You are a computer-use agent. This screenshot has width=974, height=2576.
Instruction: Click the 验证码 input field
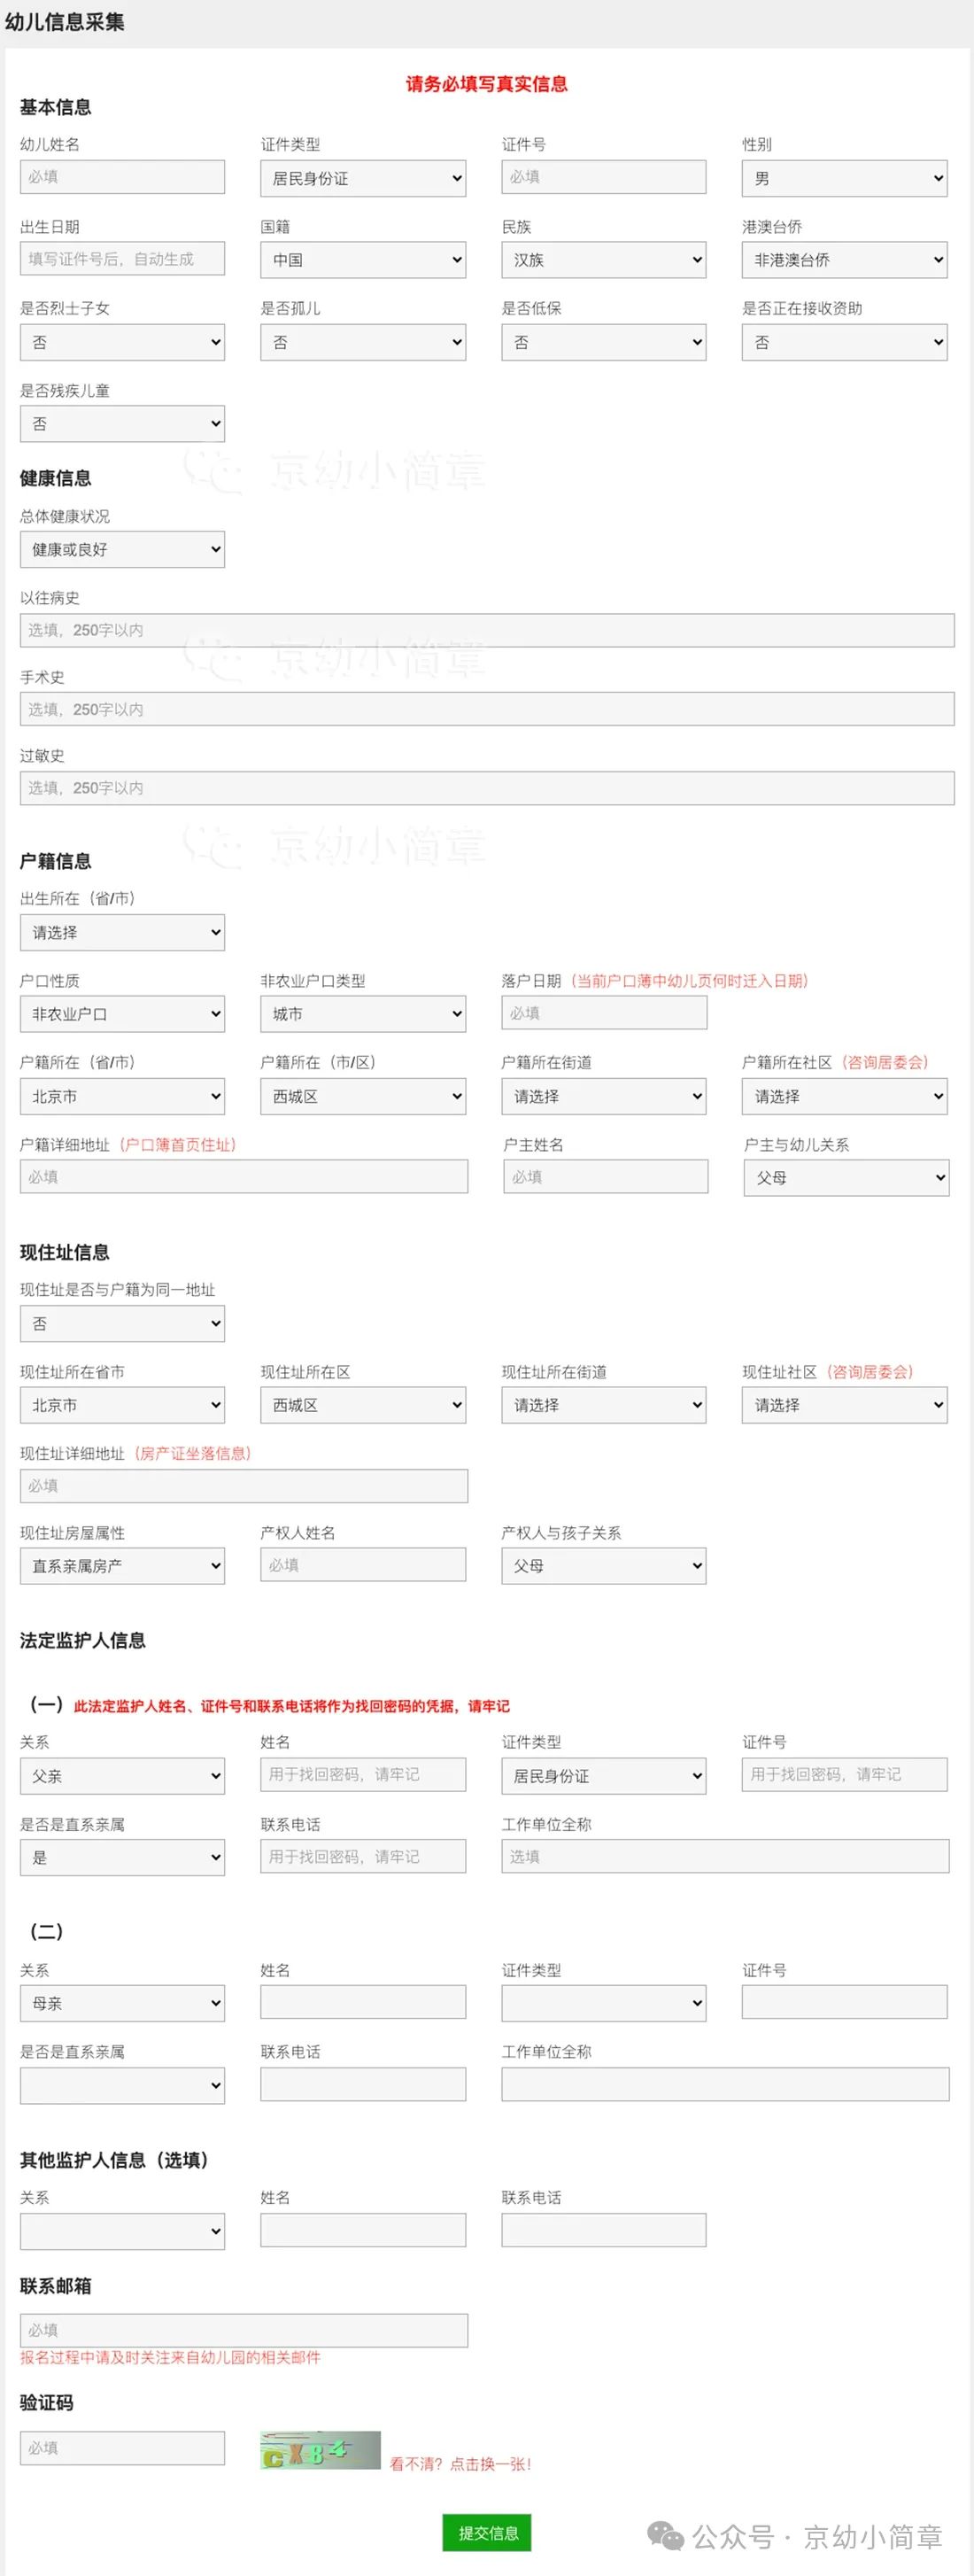(122, 2447)
